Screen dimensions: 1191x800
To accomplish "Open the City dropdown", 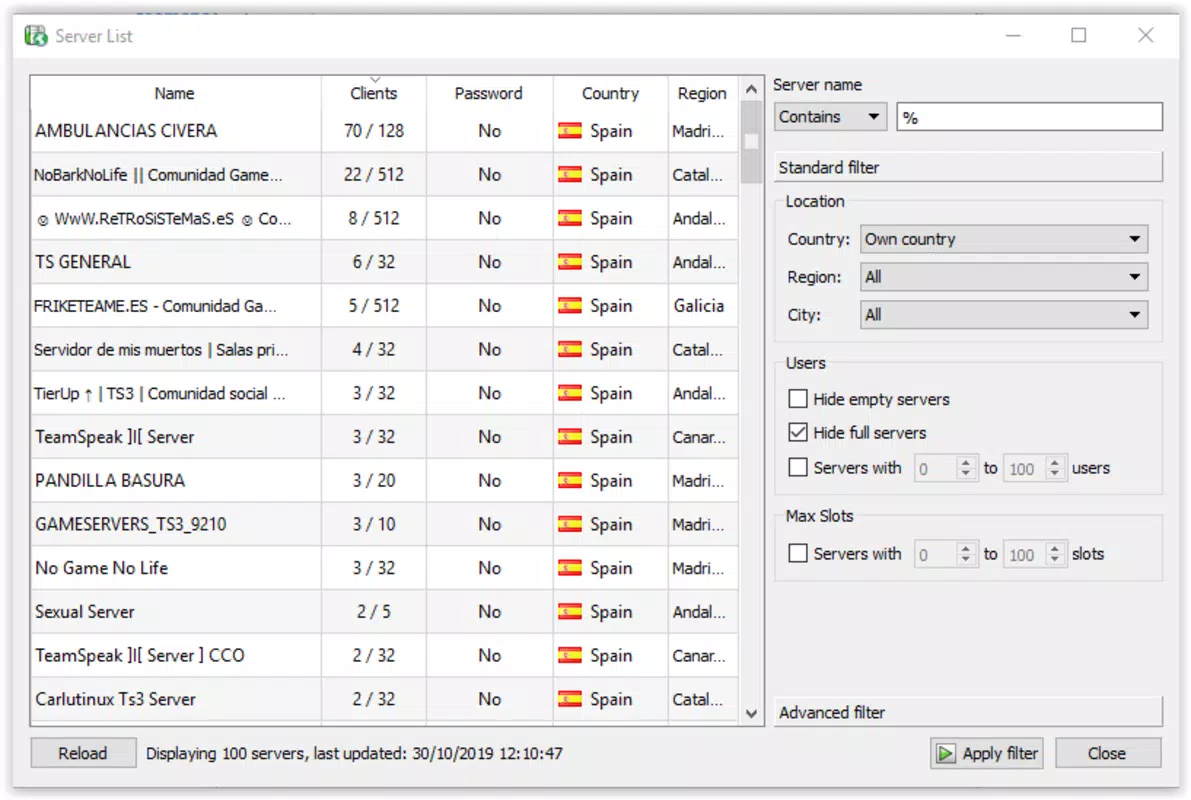I will (x=1003, y=315).
